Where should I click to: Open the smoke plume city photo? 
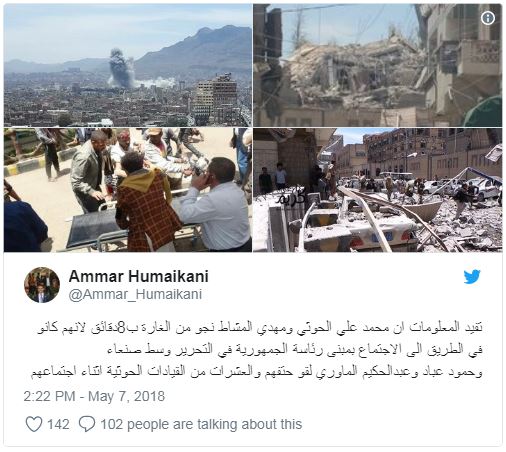(128, 65)
